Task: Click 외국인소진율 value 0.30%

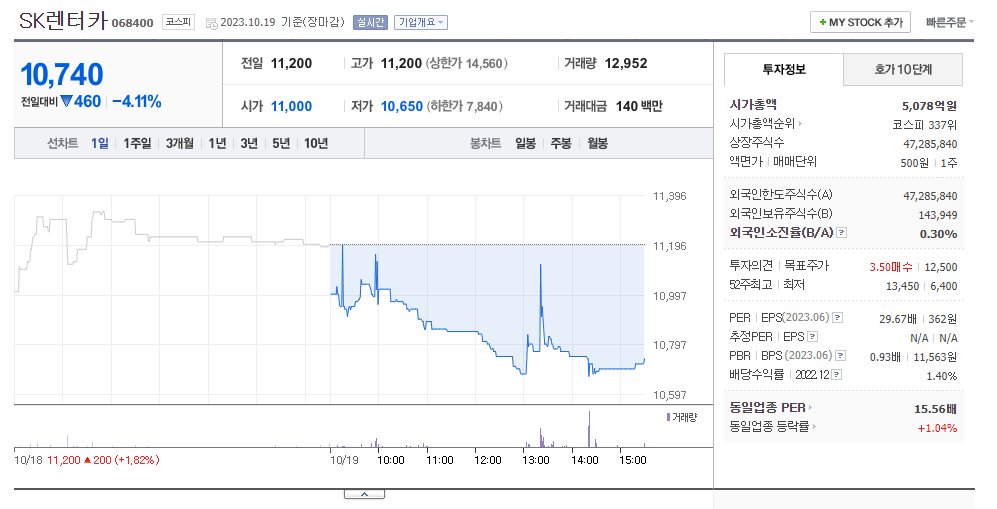Action: coord(939,234)
